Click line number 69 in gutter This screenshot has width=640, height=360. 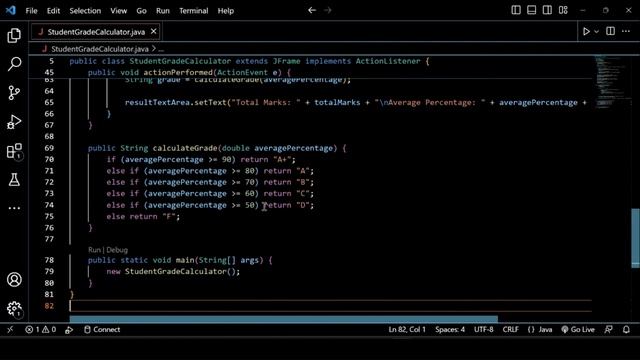49,148
